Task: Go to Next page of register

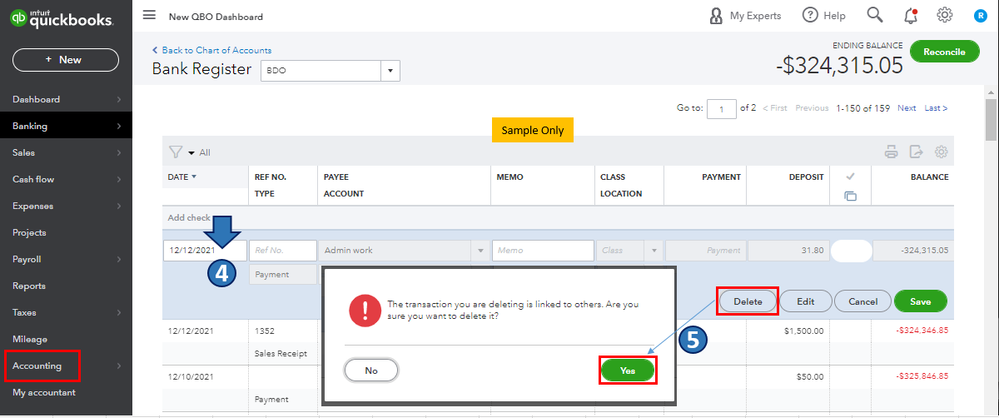Action: click(907, 108)
